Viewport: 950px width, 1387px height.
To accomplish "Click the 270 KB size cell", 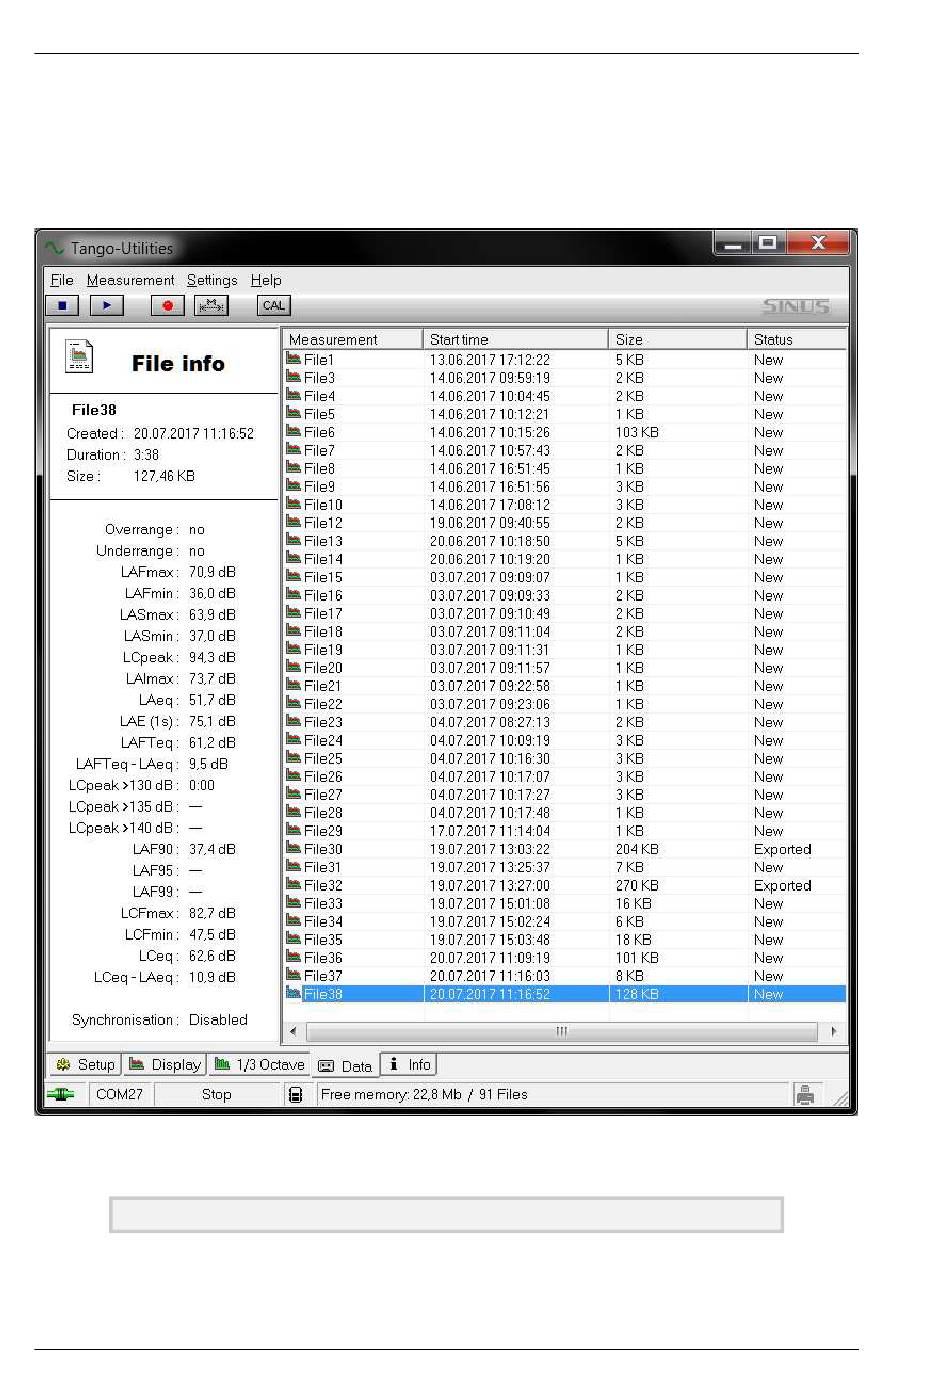I will [x=637, y=885].
